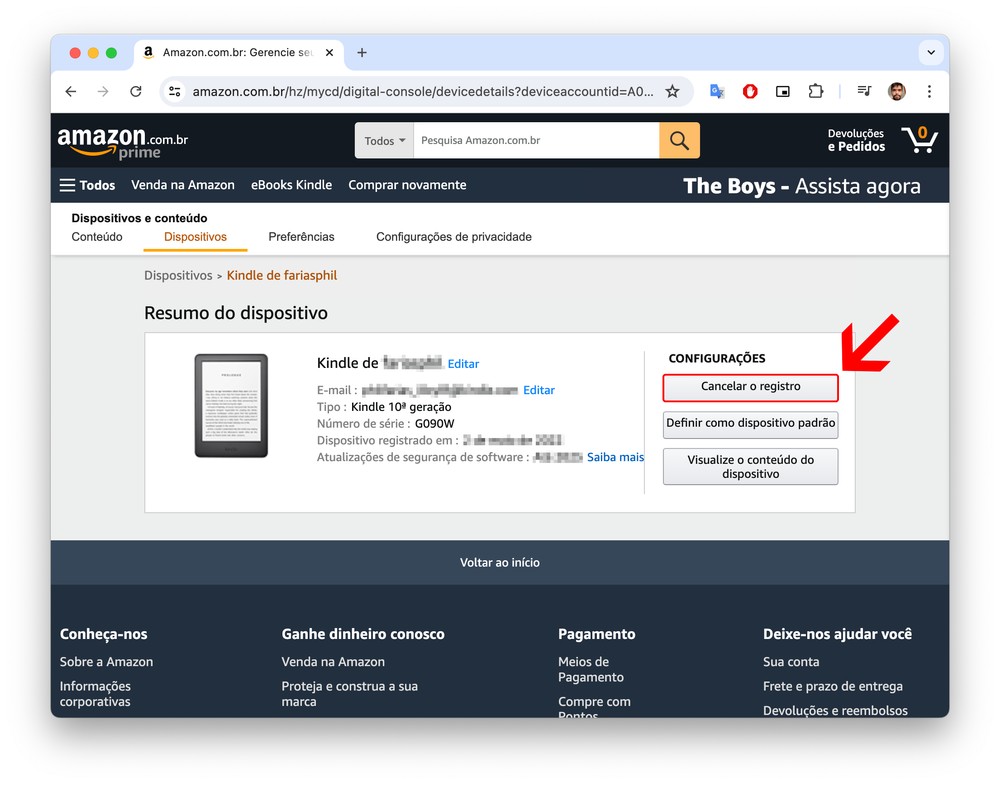Open the media controls icon

(864, 91)
